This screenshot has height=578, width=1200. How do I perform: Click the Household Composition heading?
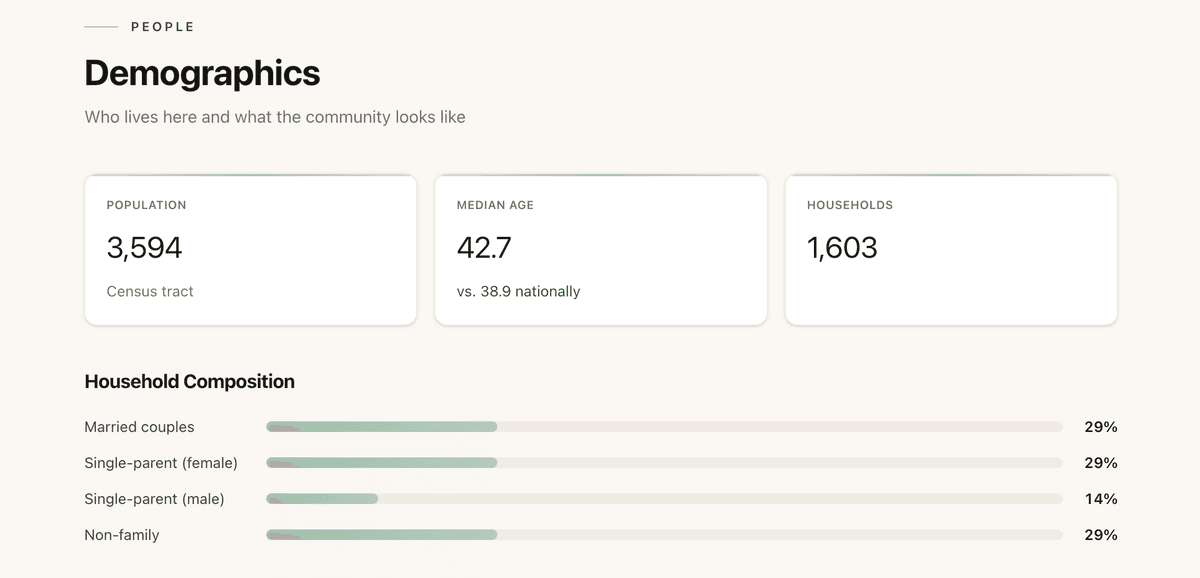click(x=189, y=382)
